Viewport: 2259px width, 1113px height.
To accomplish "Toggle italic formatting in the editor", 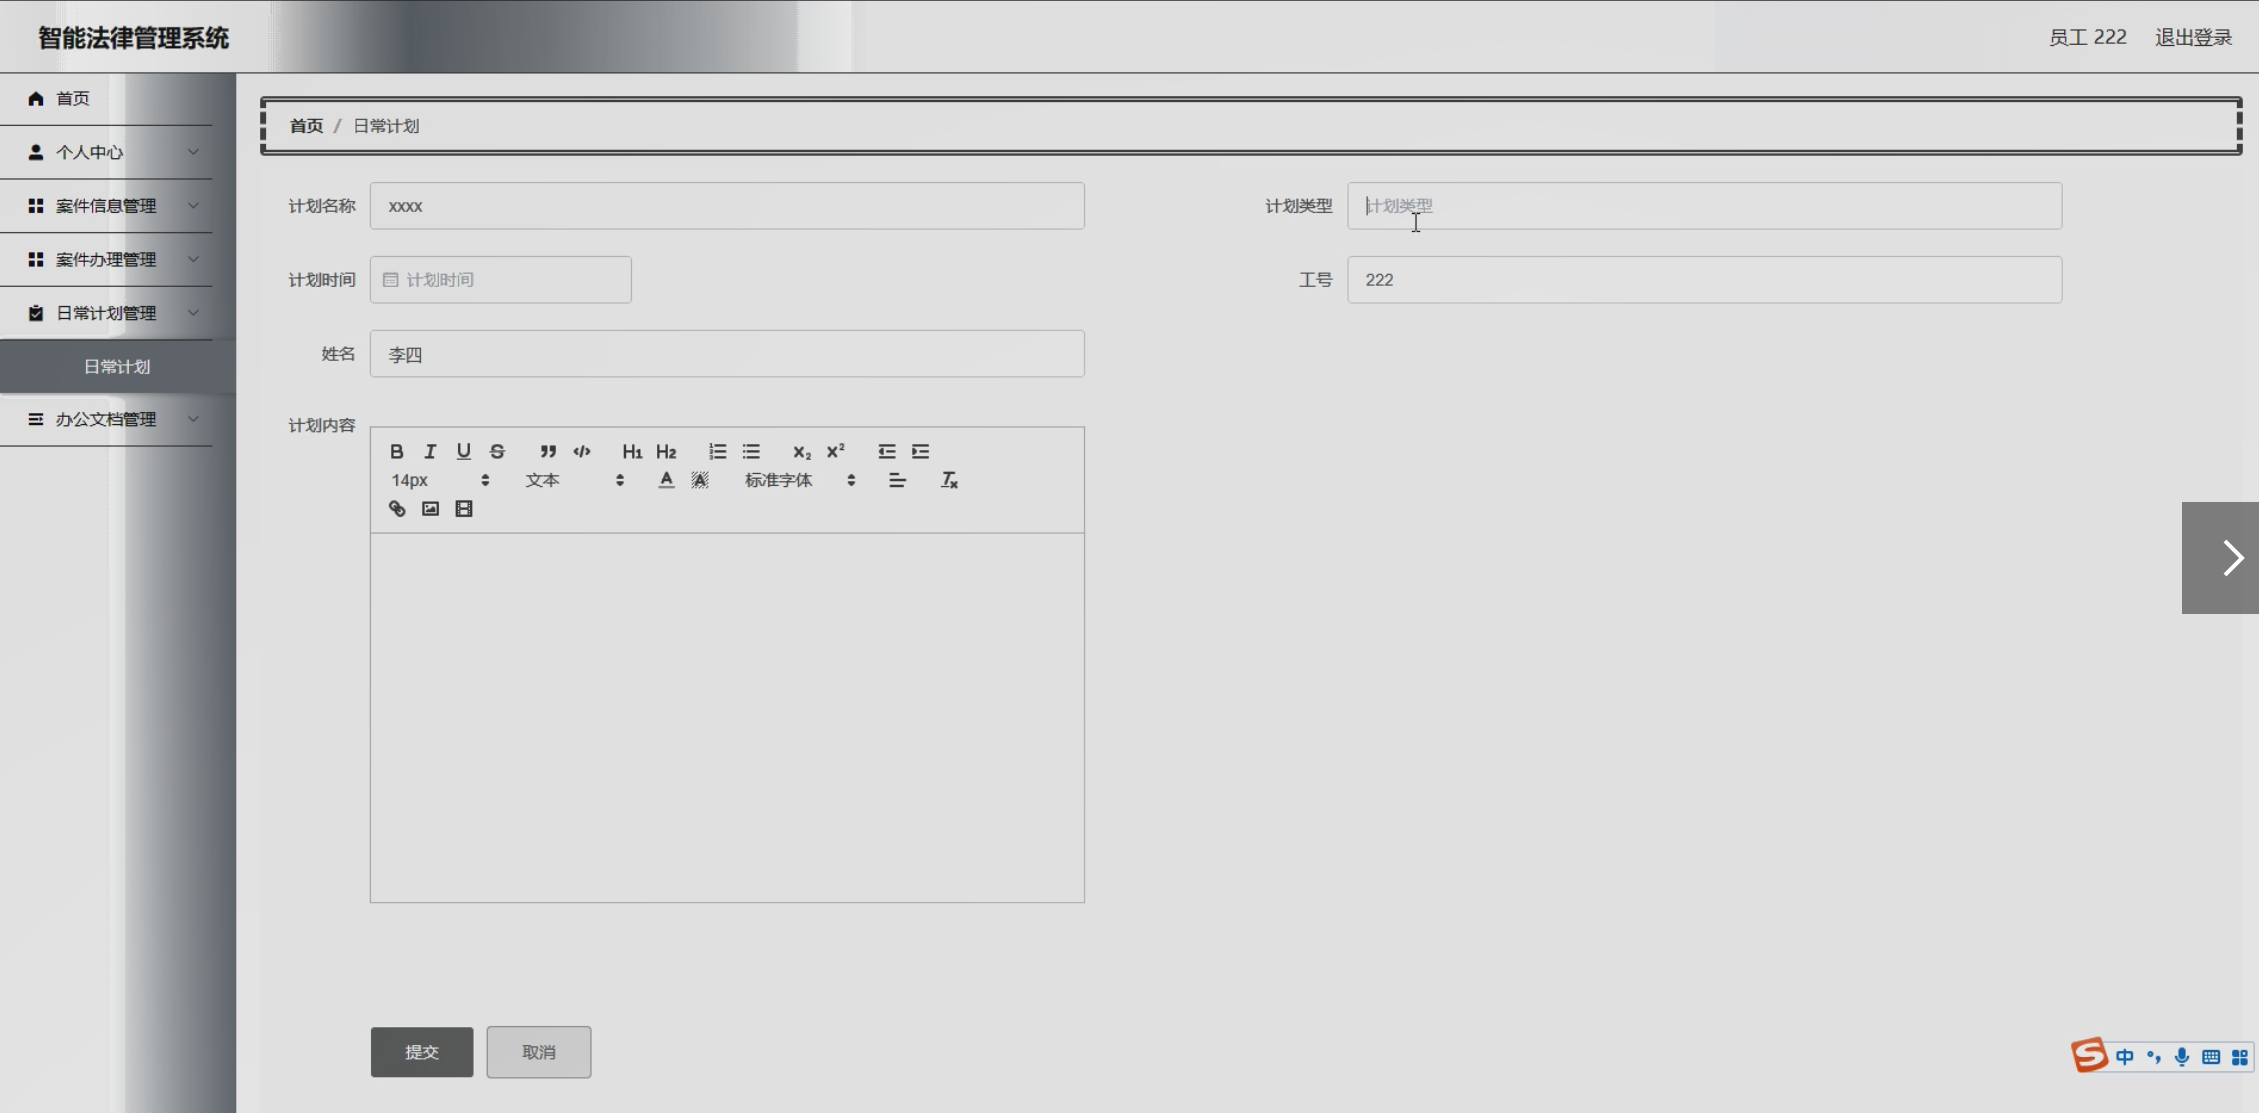I will click(430, 452).
